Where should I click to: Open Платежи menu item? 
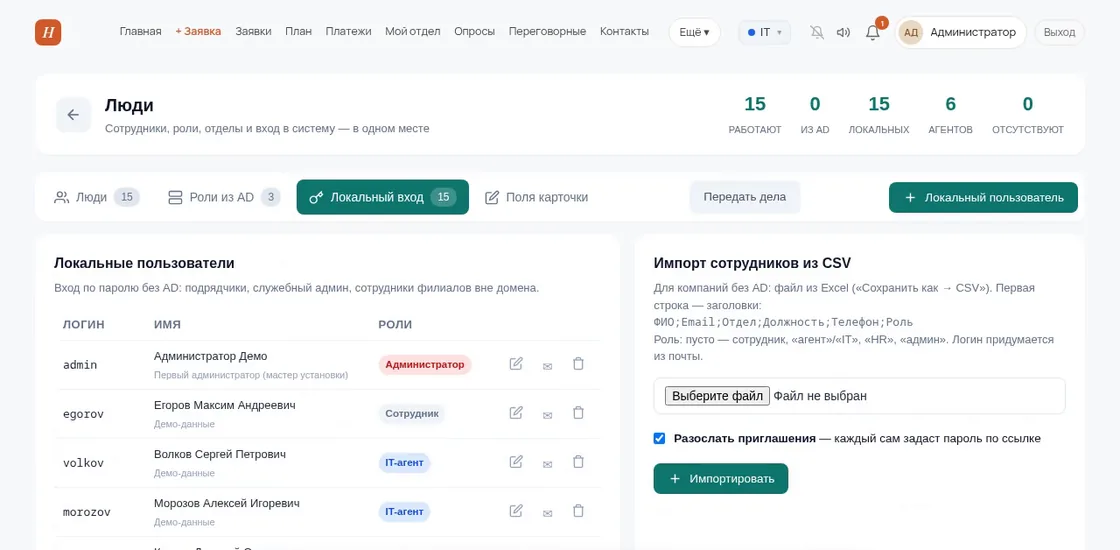click(349, 31)
